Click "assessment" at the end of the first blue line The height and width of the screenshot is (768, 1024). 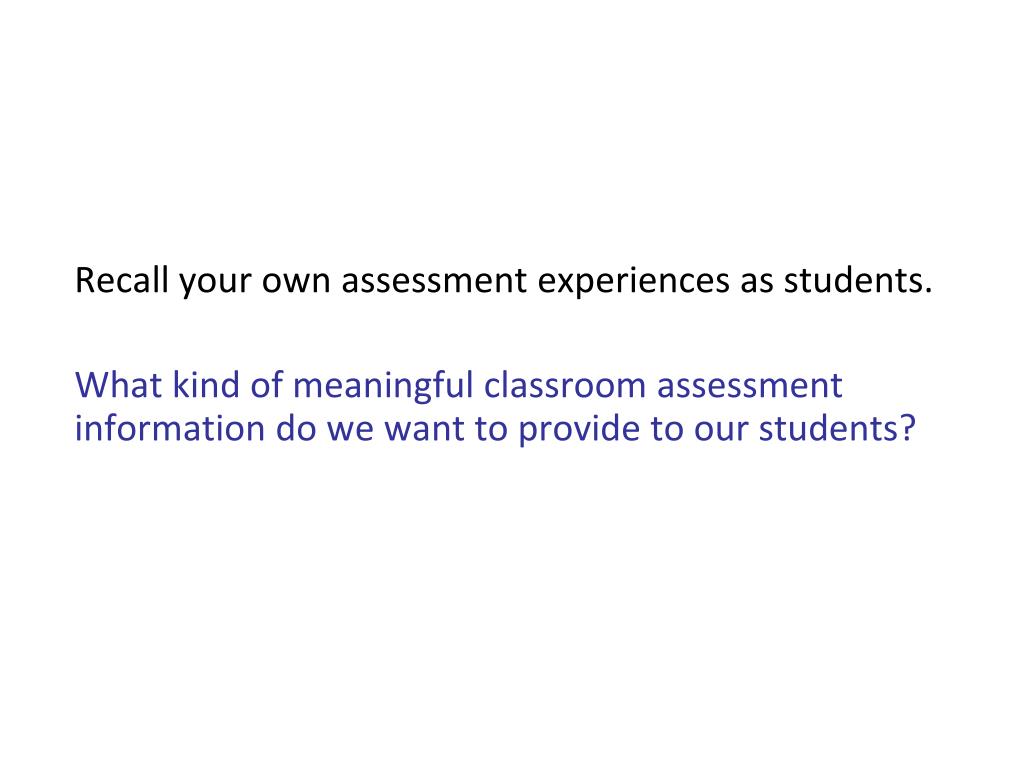[749, 387]
